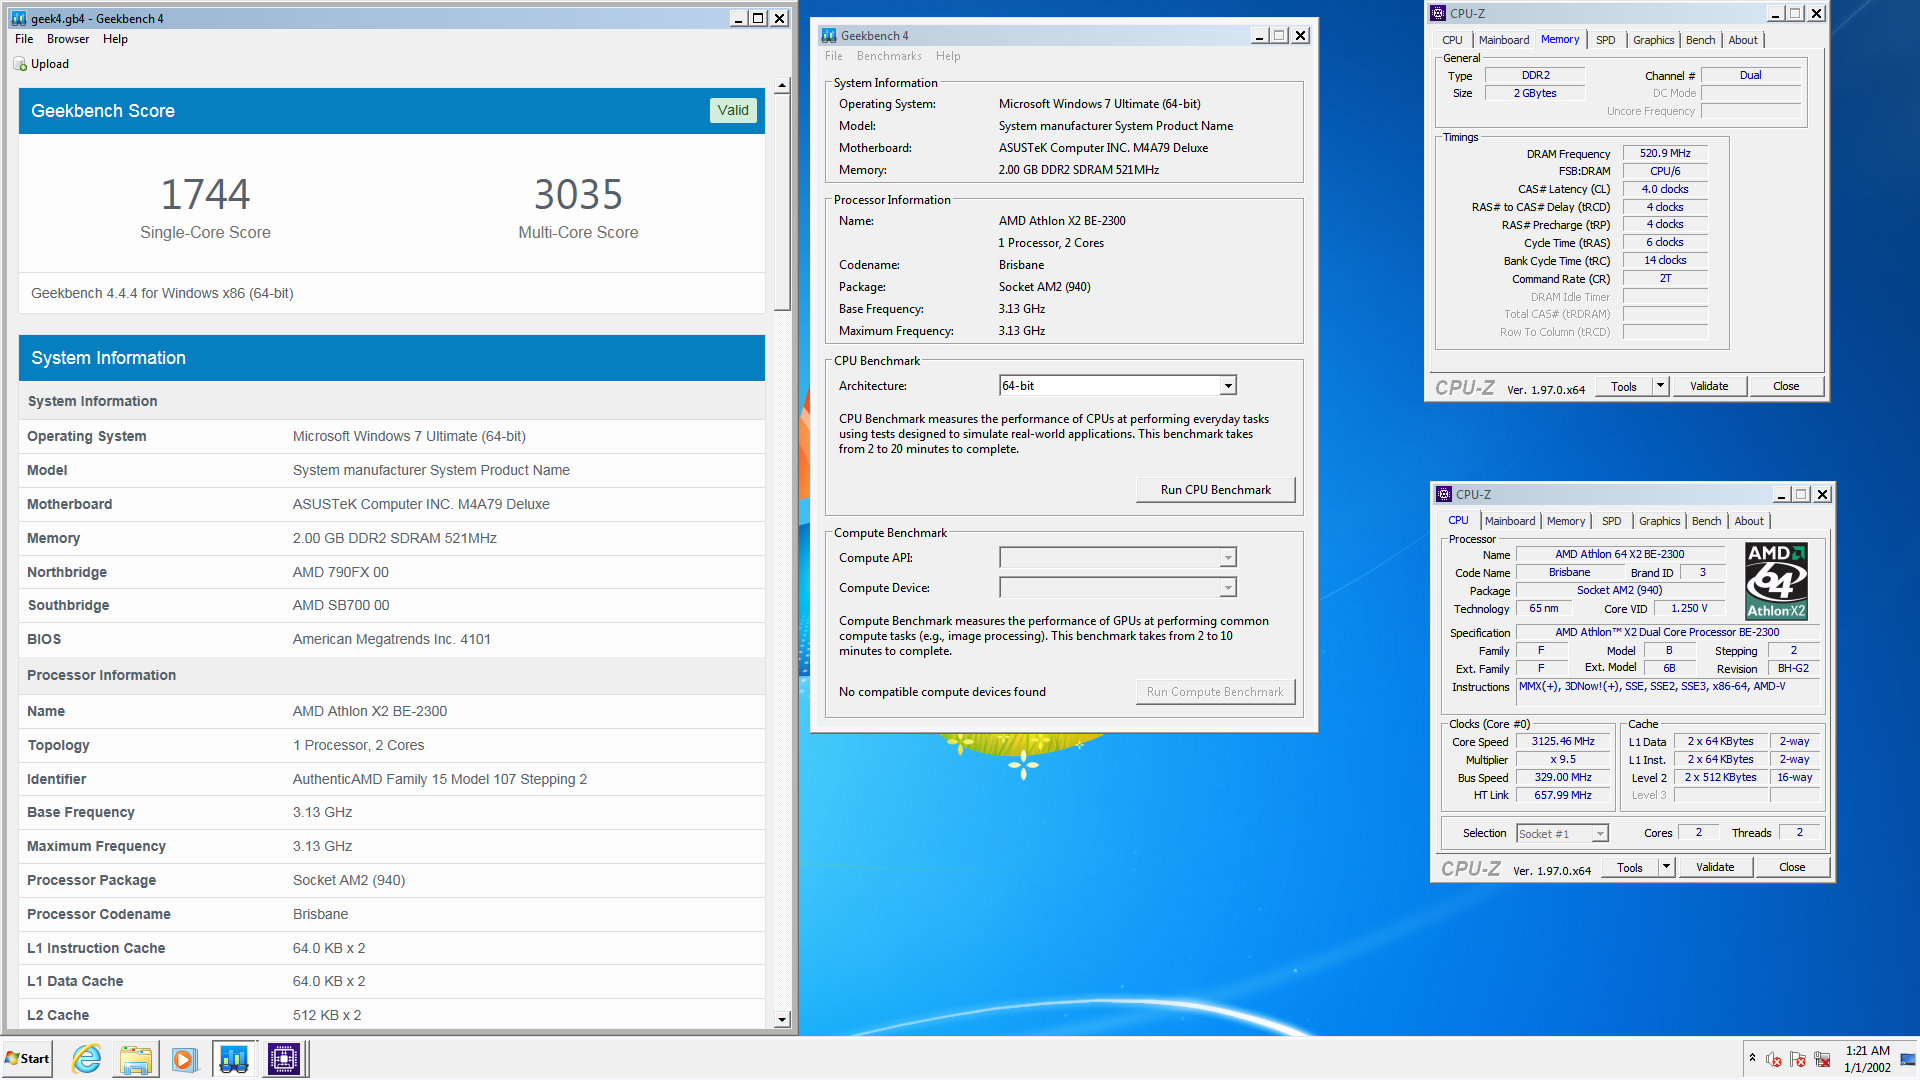
Task: Click the Run Compute Benchmark button
Action: 1215,692
